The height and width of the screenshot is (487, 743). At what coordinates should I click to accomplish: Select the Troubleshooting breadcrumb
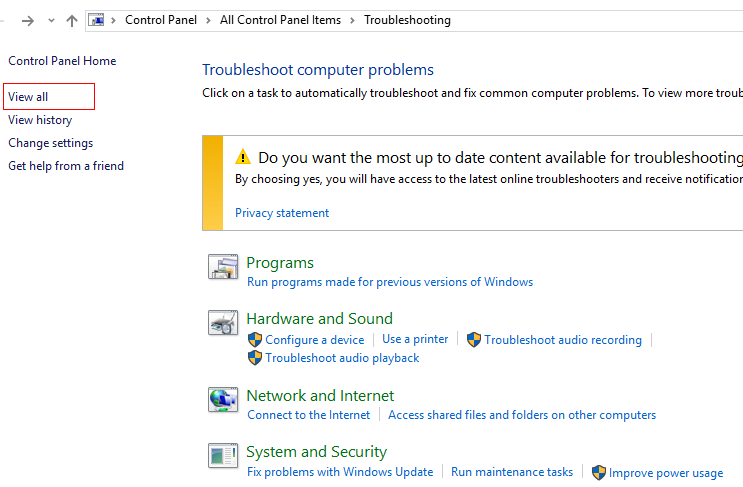[x=407, y=20]
